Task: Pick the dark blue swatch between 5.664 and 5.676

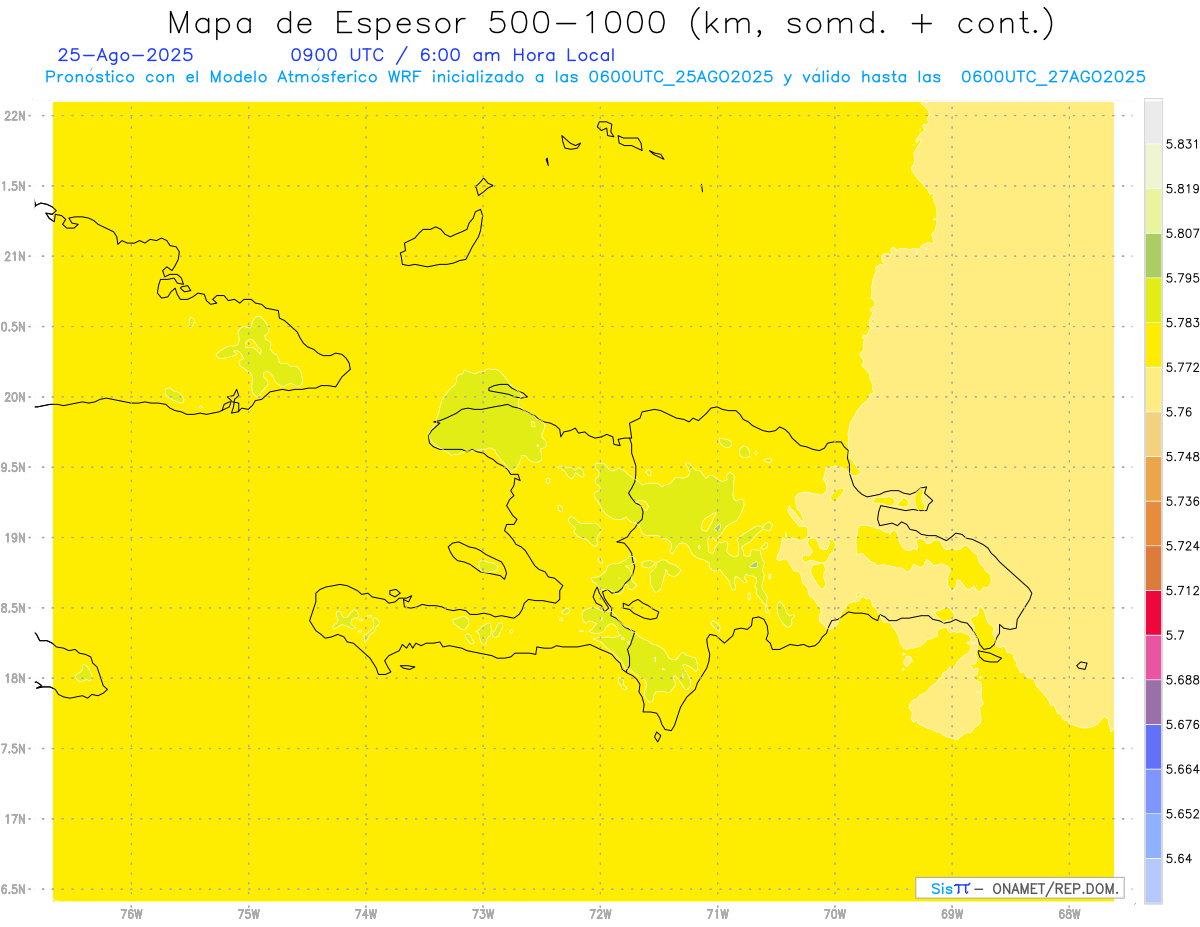Action: coord(1153,746)
